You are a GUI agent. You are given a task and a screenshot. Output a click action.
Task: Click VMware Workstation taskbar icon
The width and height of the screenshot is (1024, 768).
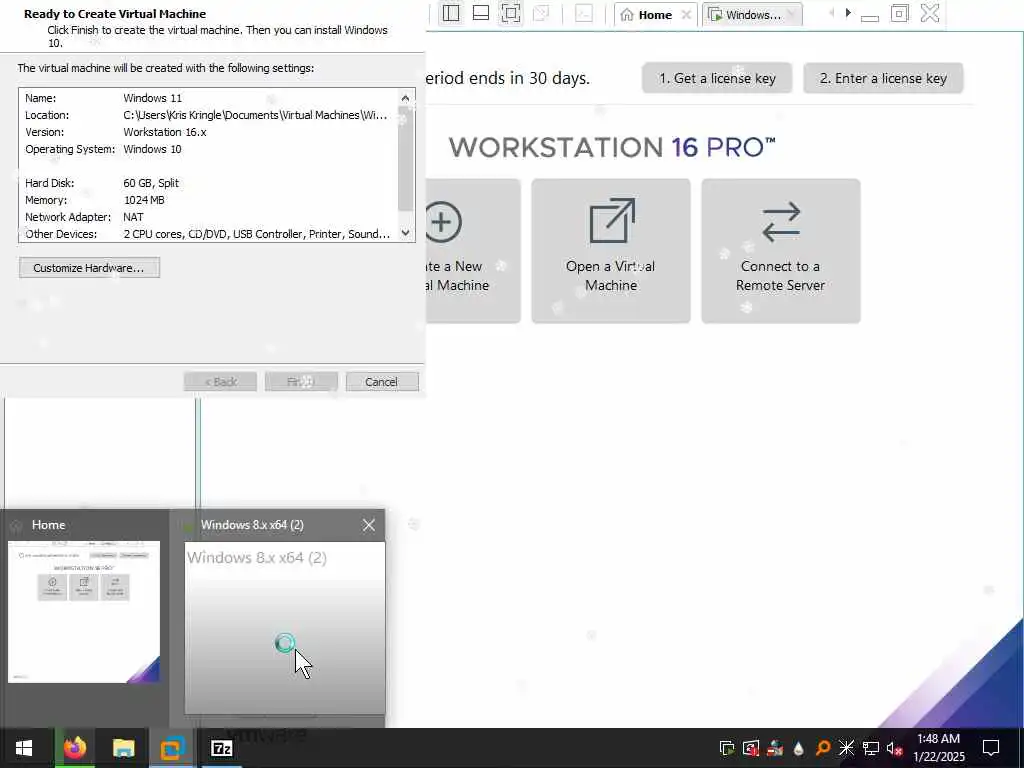click(172, 748)
